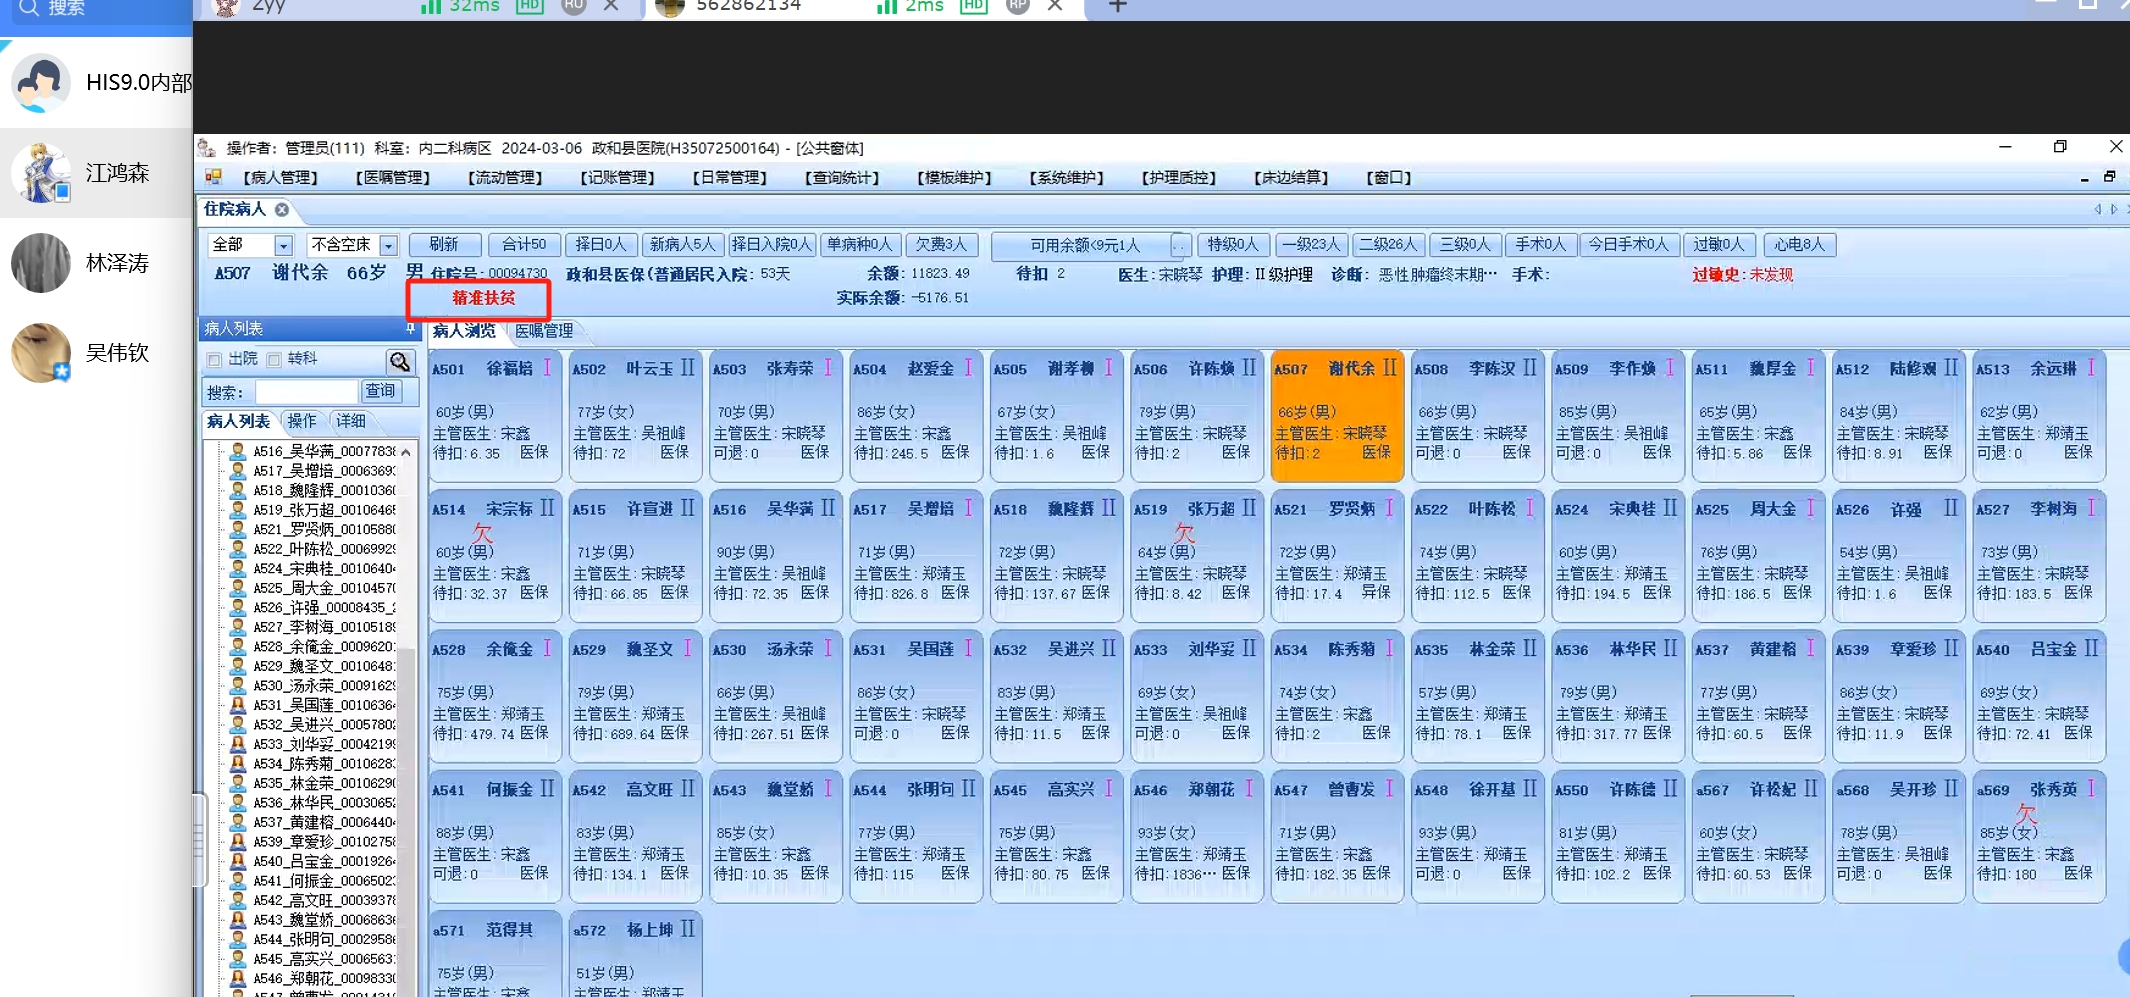Select bed card a569 张秀英
2130x997 pixels.
2040,837
